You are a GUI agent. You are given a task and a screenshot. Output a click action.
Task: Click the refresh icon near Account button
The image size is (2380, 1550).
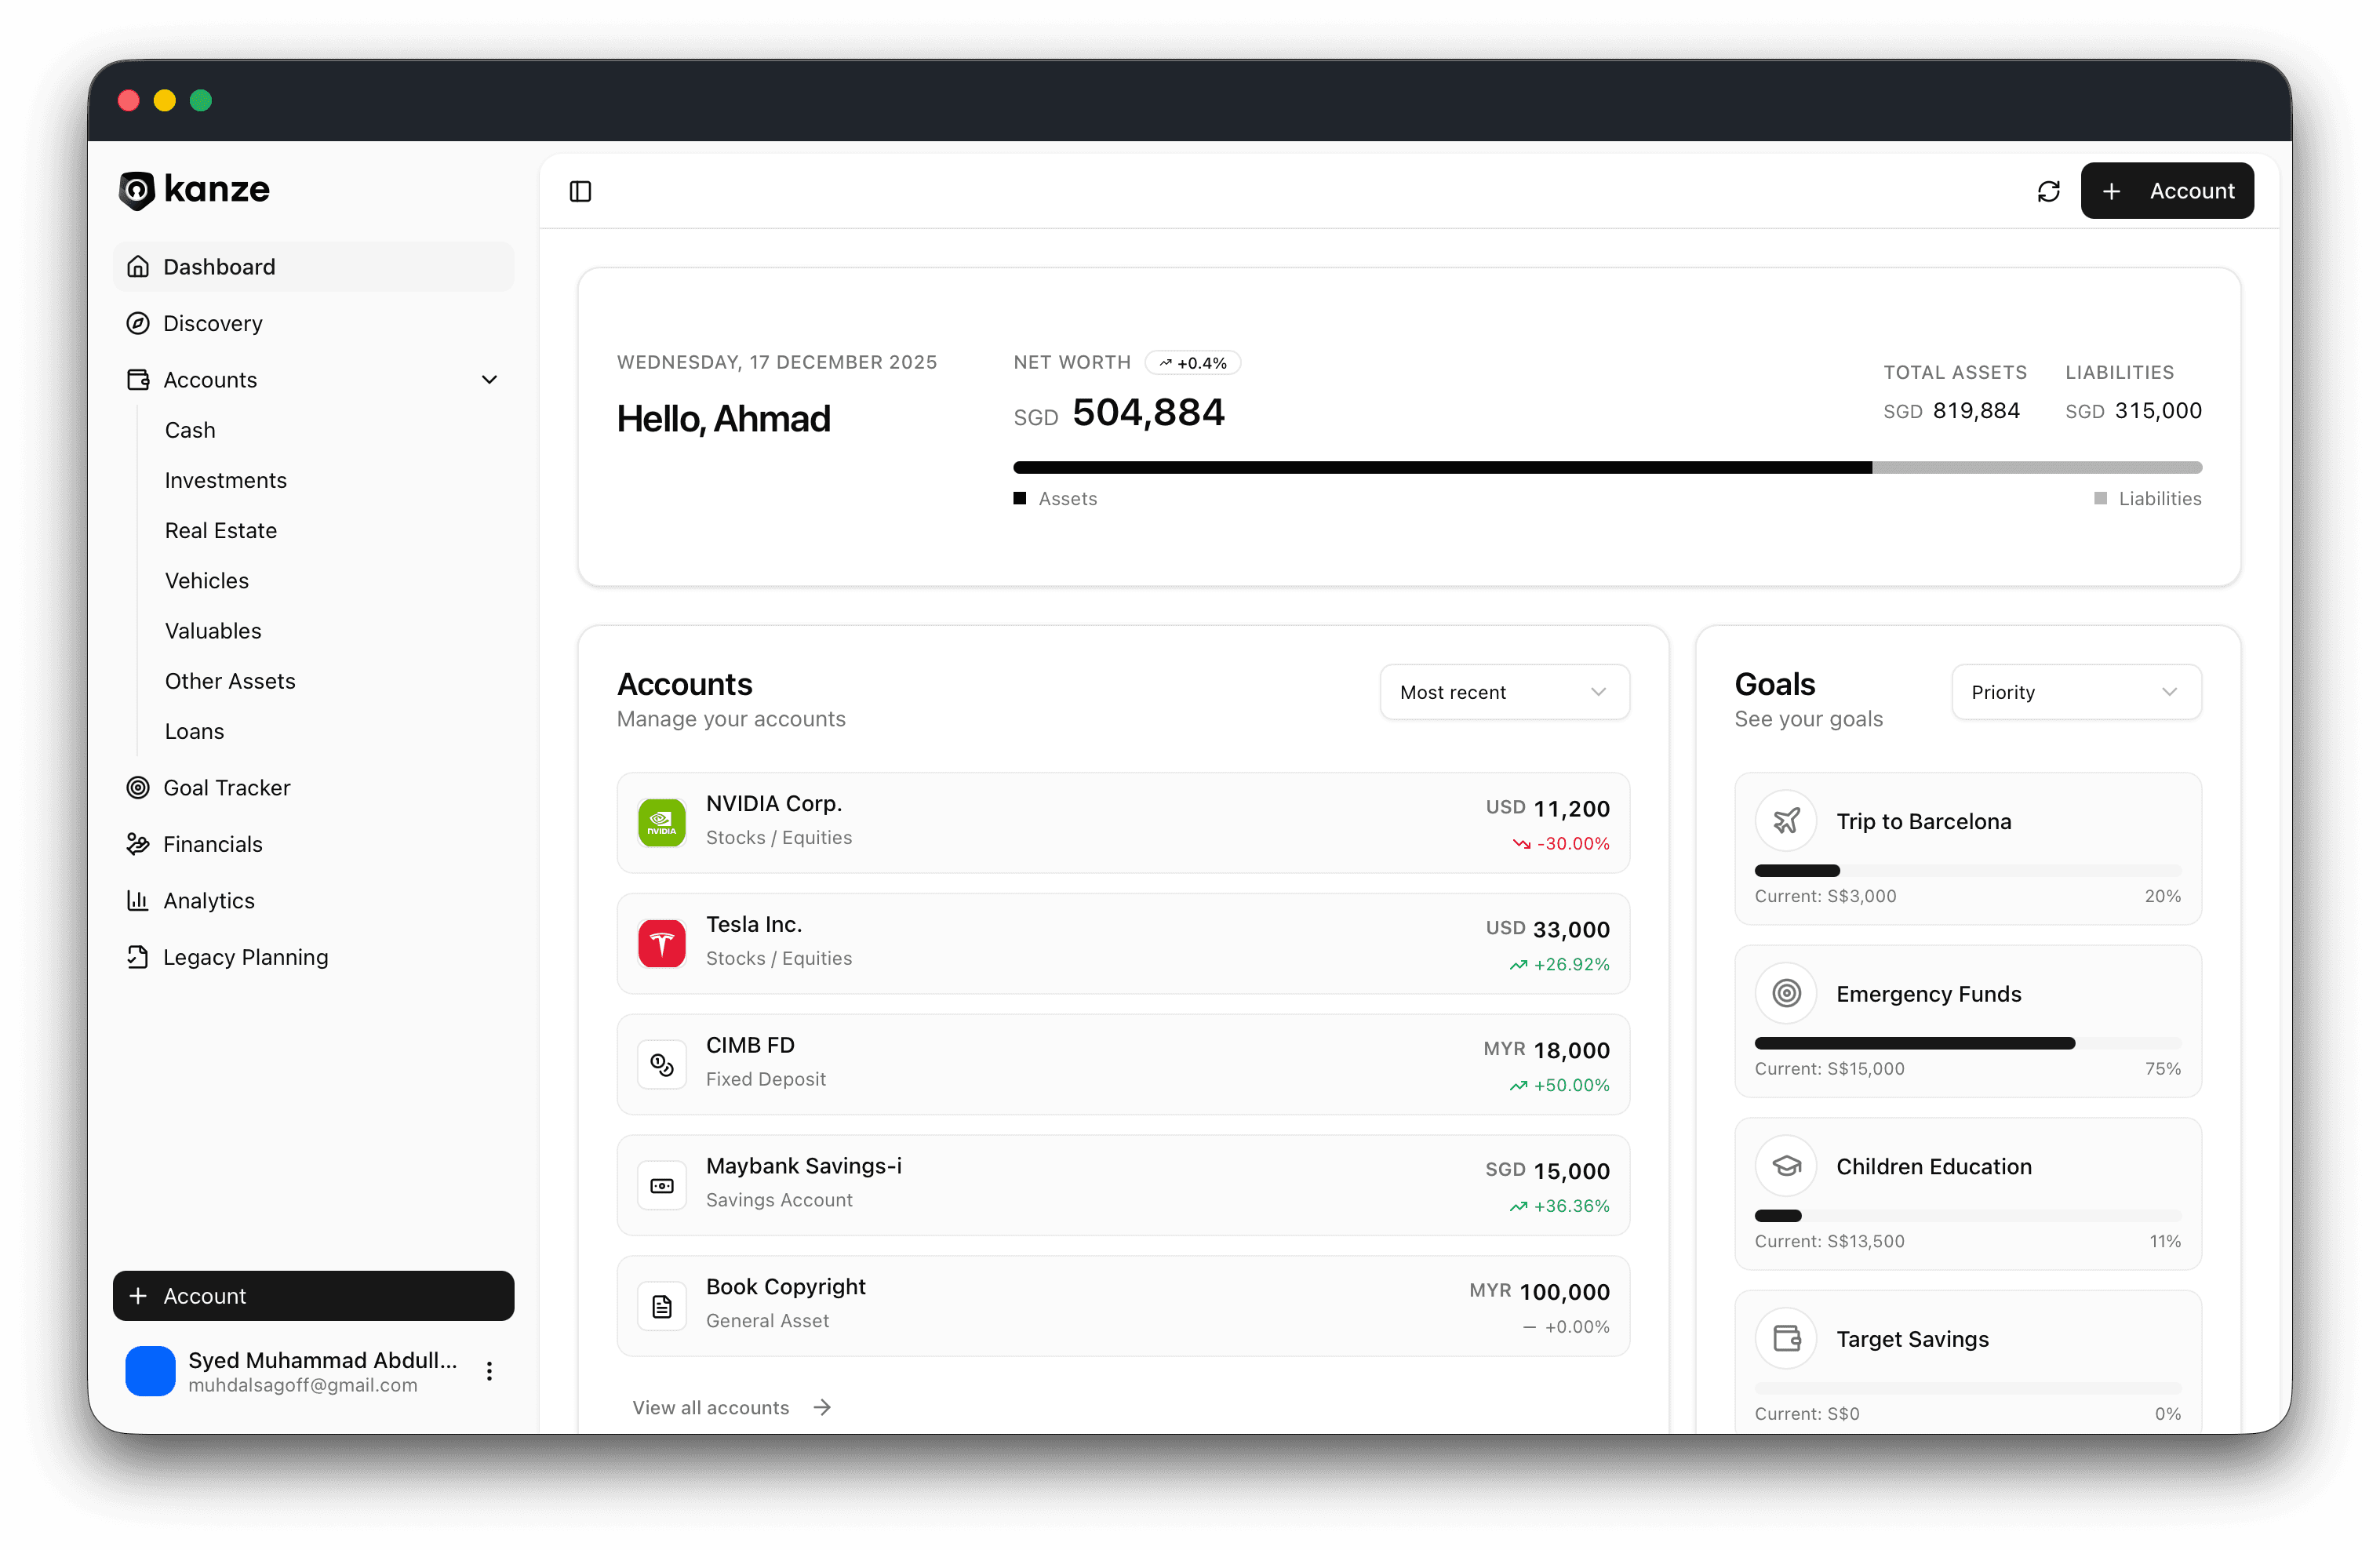pyautogui.click(x=2049, y=190)
